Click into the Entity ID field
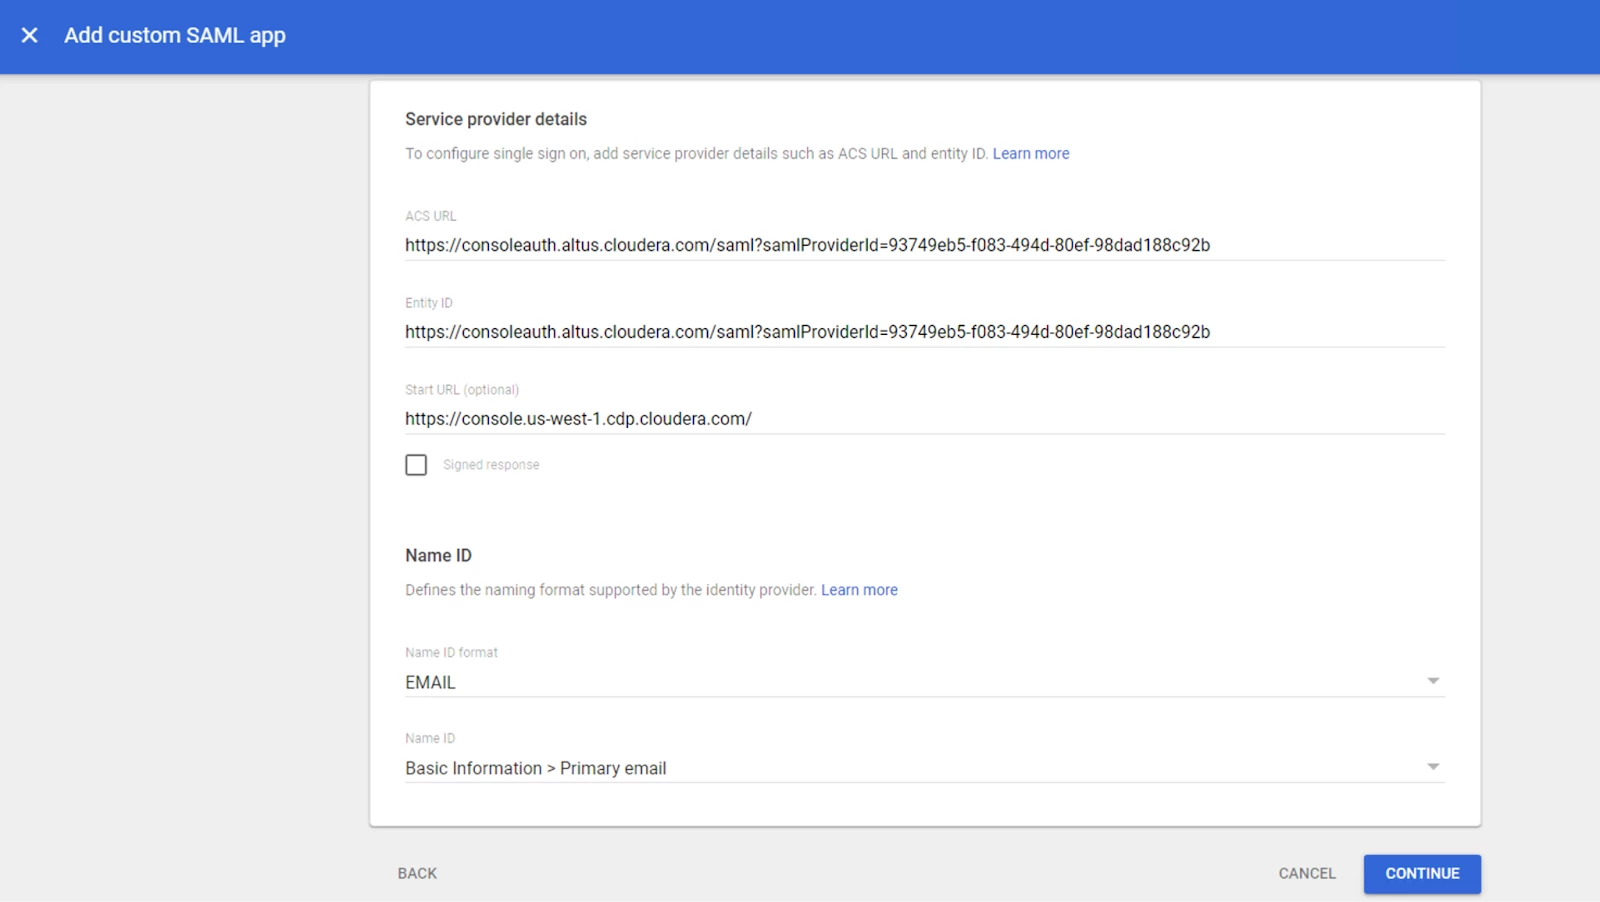 point(925,332)
